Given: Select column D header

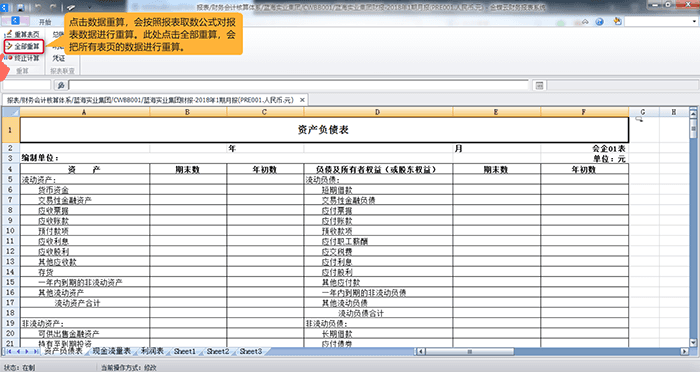Looking at the screenshot, I should (x=378, y=112).
